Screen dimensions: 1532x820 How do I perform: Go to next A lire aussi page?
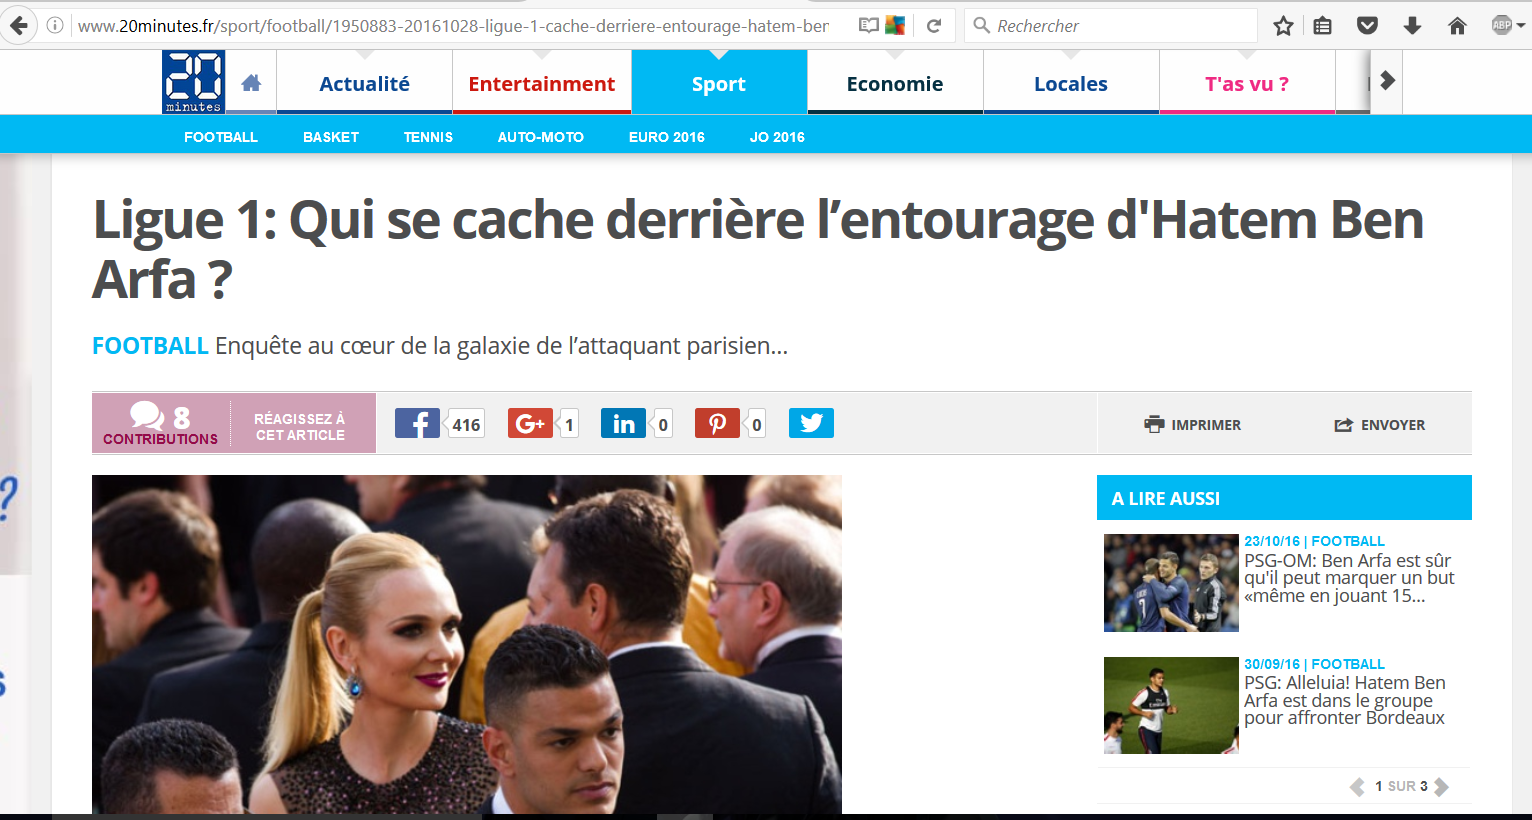(1441, 787)
